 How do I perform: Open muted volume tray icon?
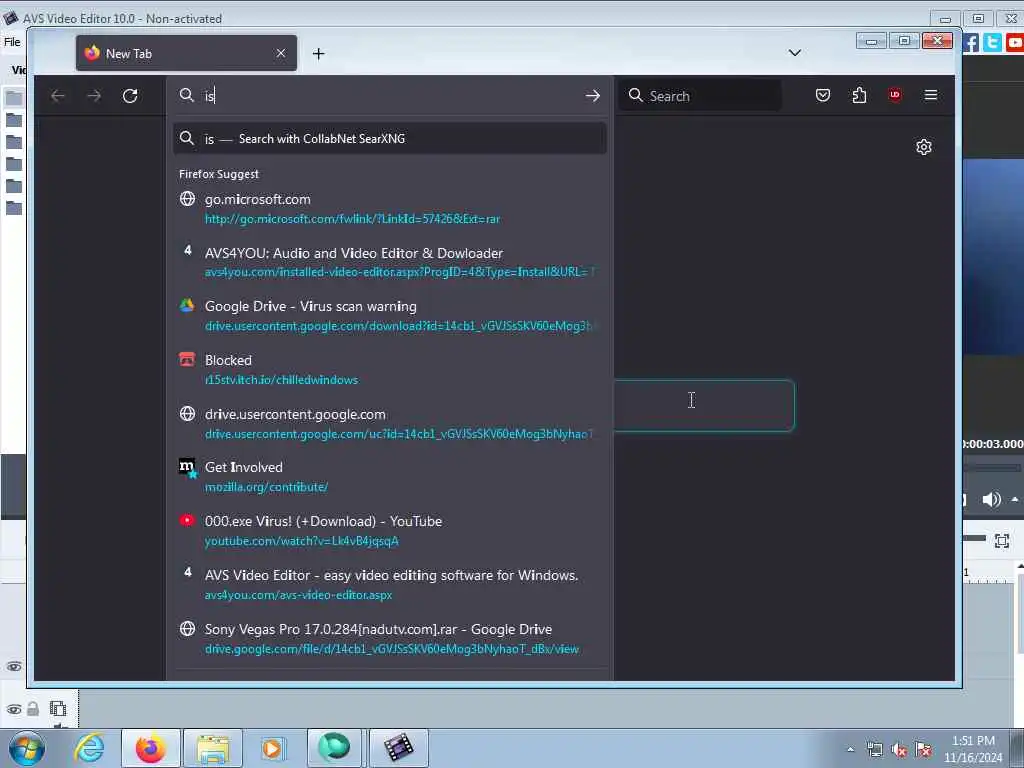899,750
